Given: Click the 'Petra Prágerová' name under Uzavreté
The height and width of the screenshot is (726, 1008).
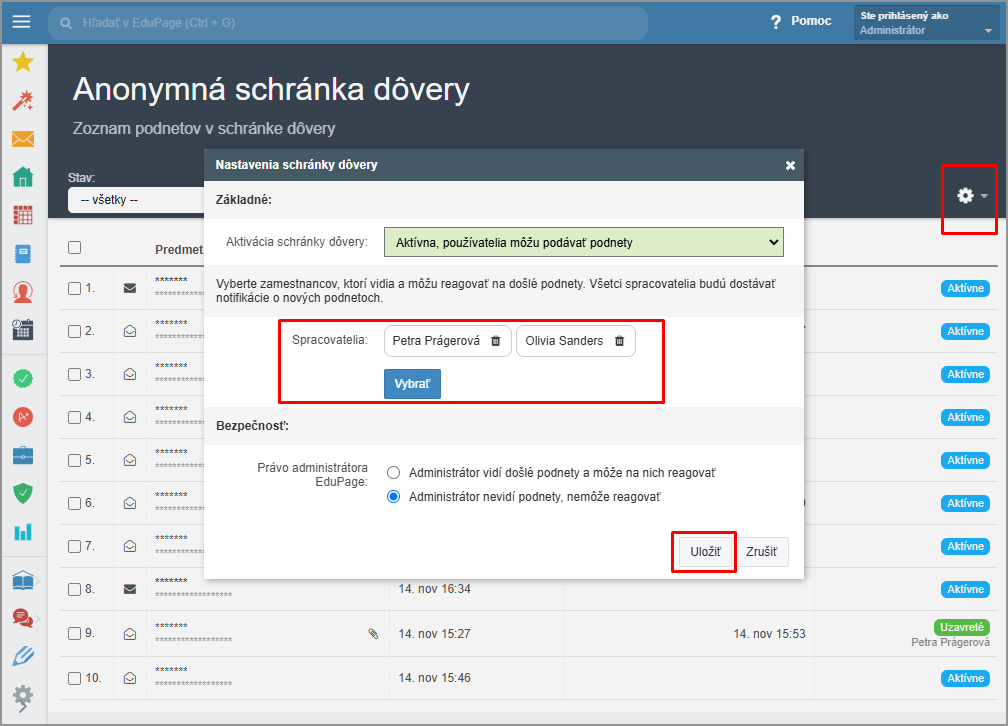Looking at the screenshot, I should pyautogui.click(x=950, y=642).
